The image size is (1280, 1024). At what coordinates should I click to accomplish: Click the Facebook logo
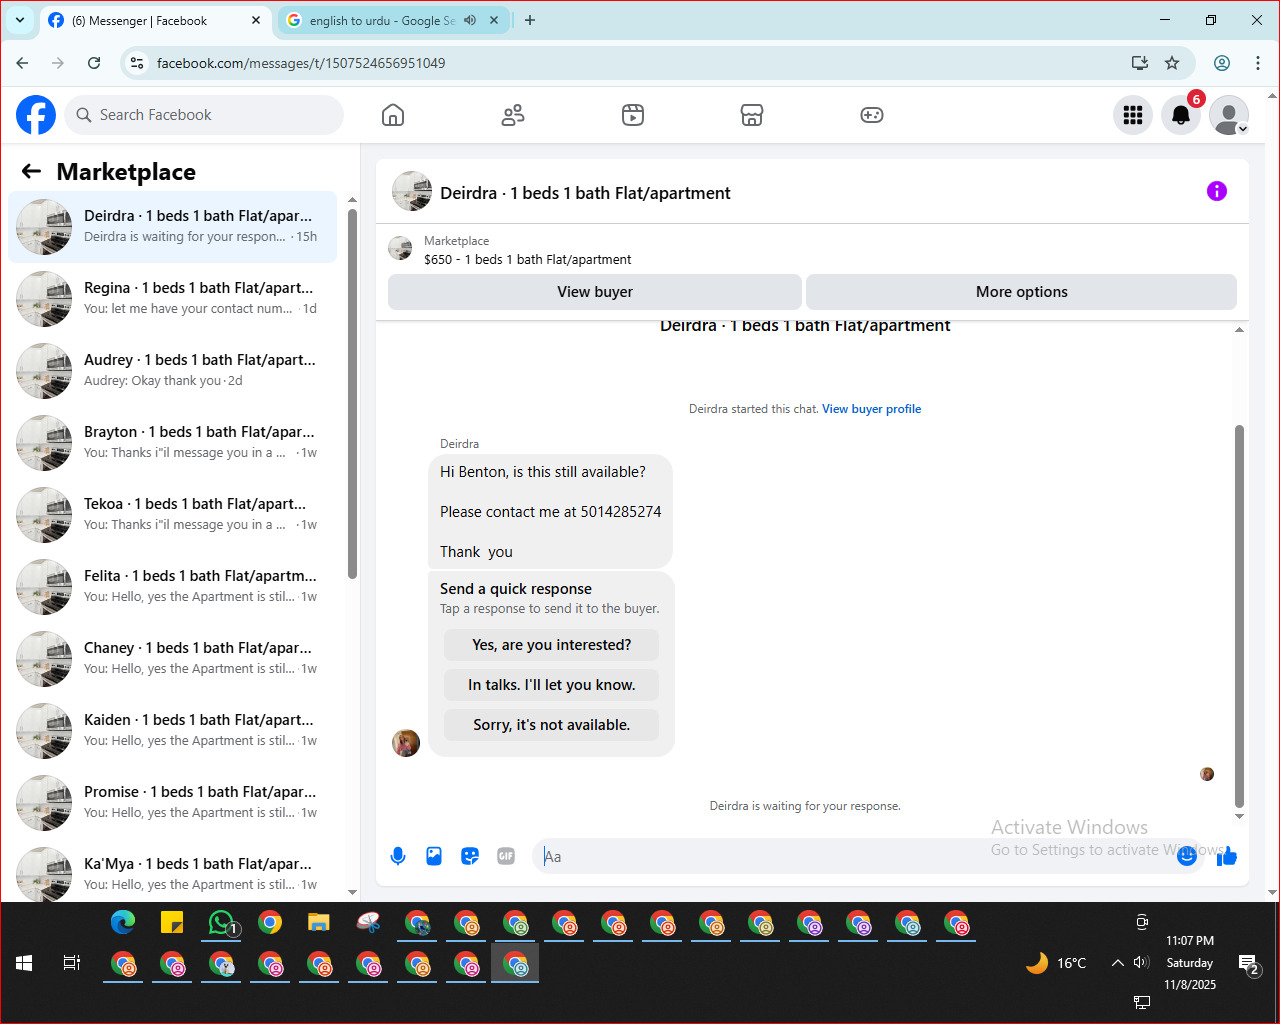[x=36, y=115]
